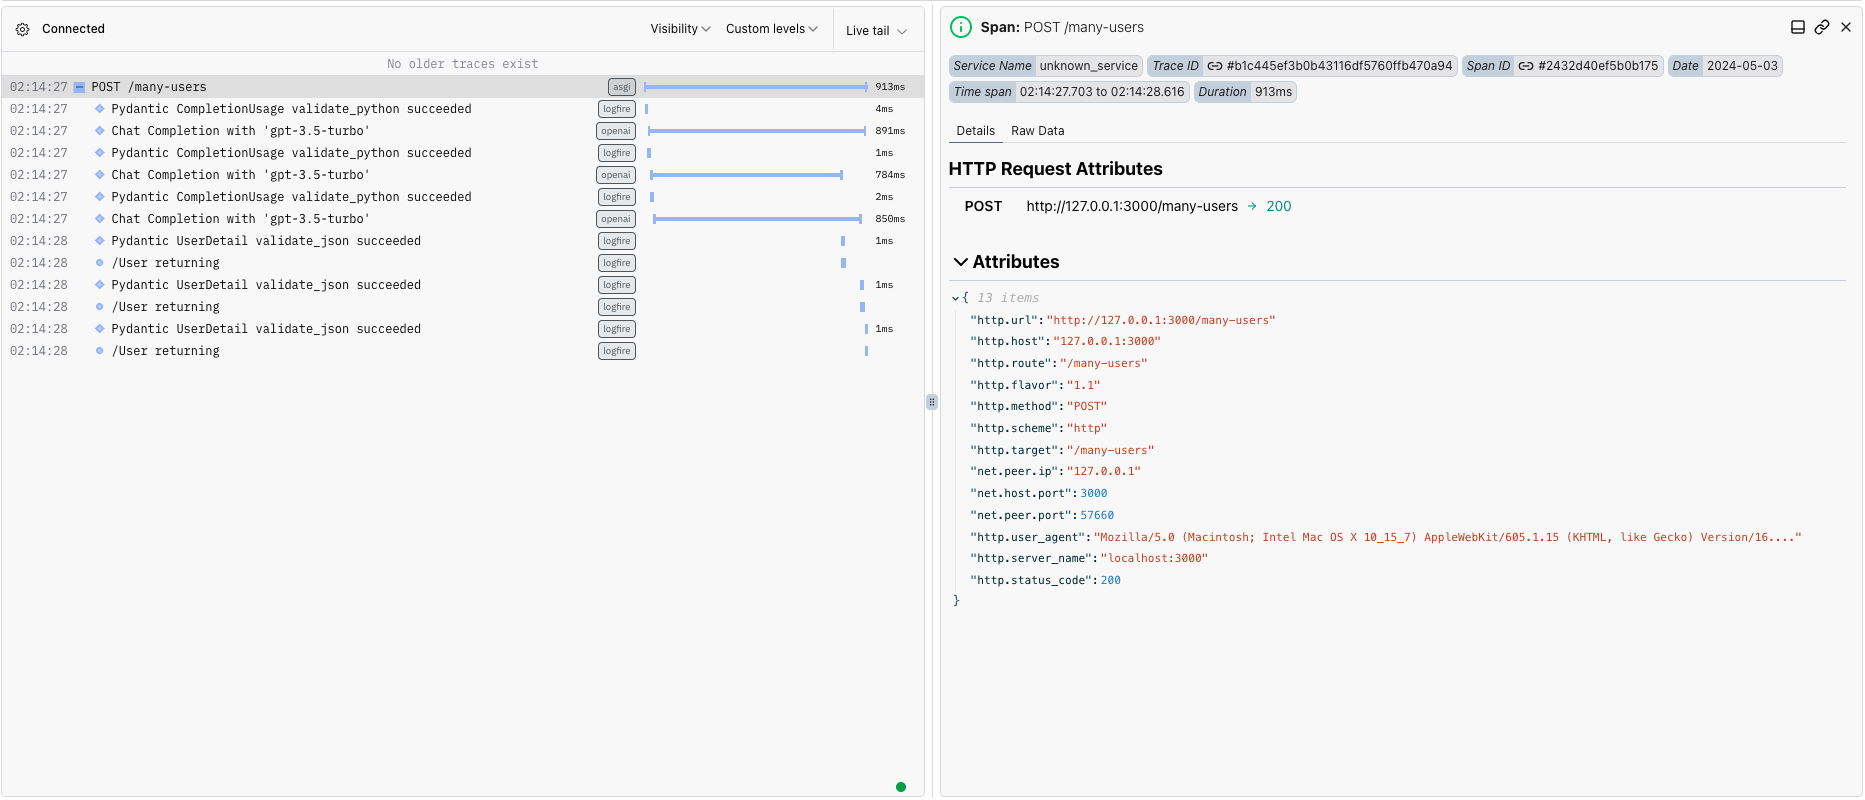Viewport: 1865px width, 800px height.
Task: Click the green live status dot
Action: pos(901,787)
